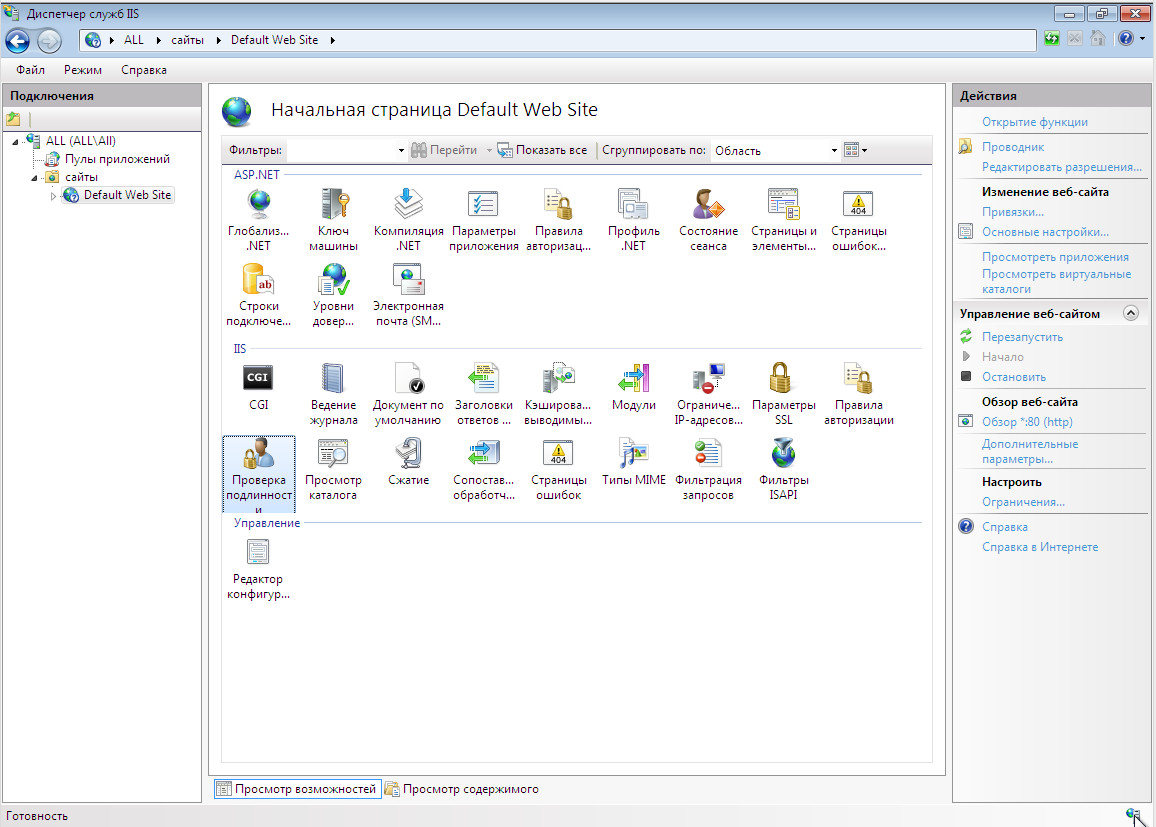1156x827 pixels.
Task: Open Состояние сеанса (Session State) icon
Action: (x=708, y=204)
